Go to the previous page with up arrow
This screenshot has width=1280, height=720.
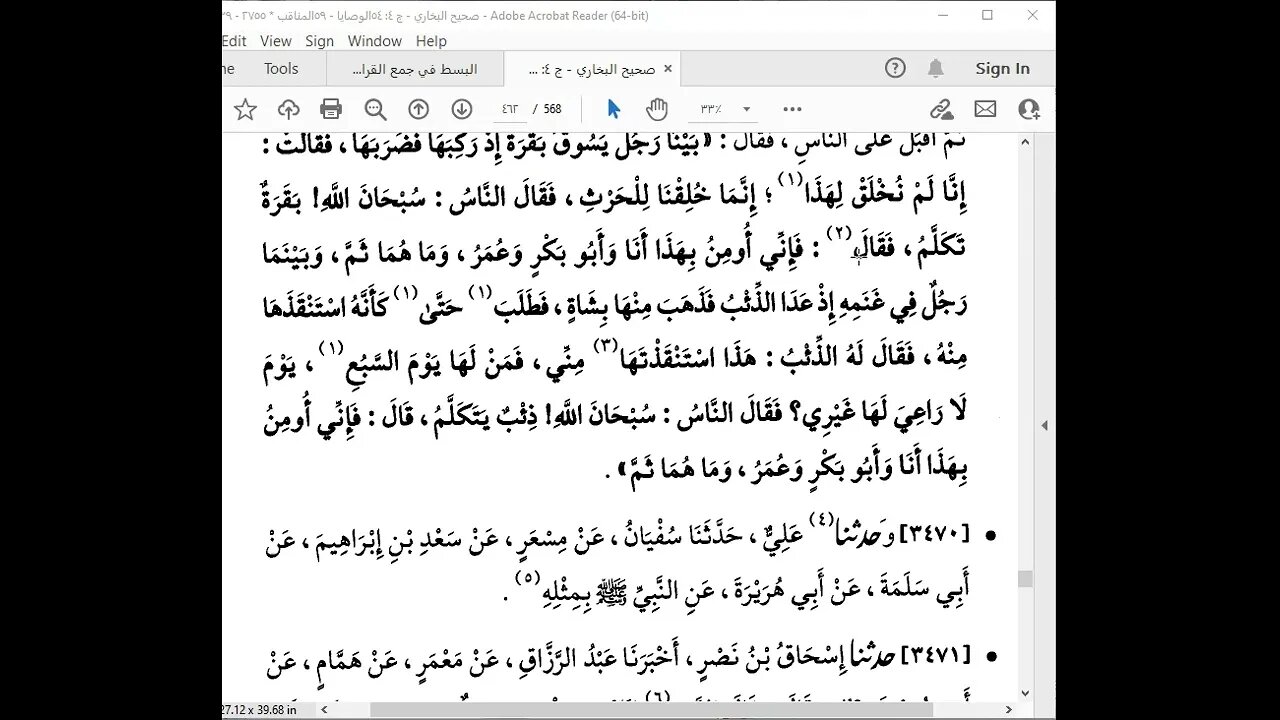(x=419, y=109)
